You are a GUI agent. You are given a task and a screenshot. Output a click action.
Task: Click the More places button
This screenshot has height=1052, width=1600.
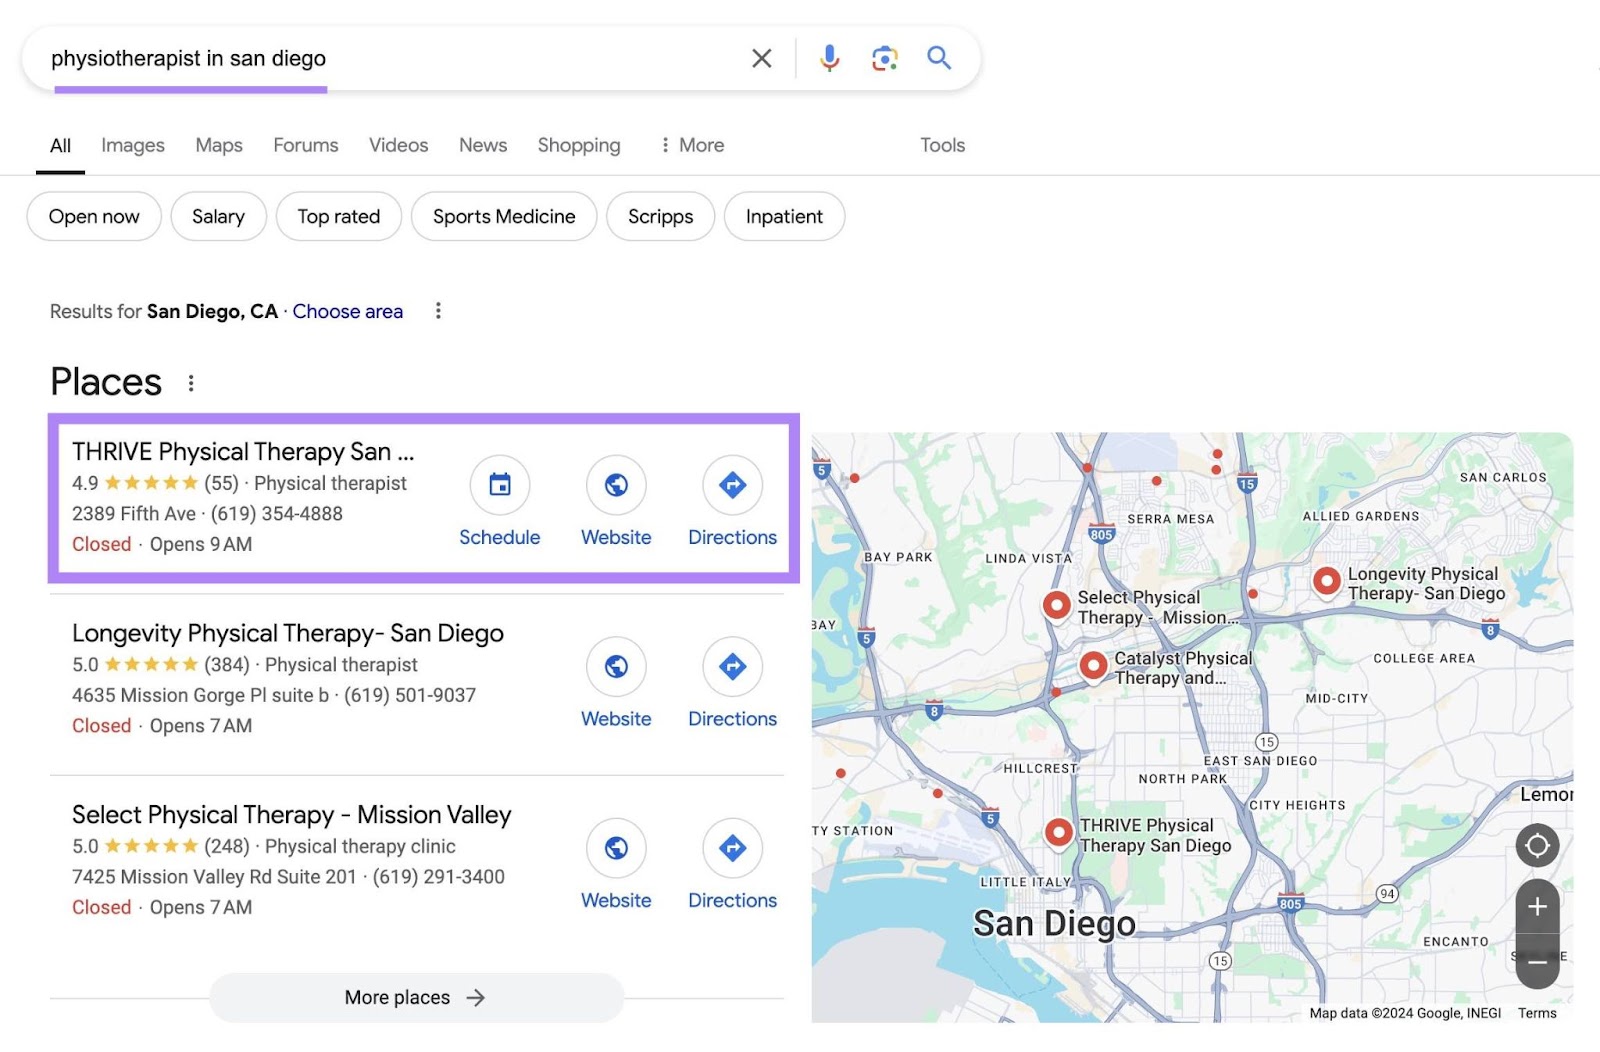point(416,997)
